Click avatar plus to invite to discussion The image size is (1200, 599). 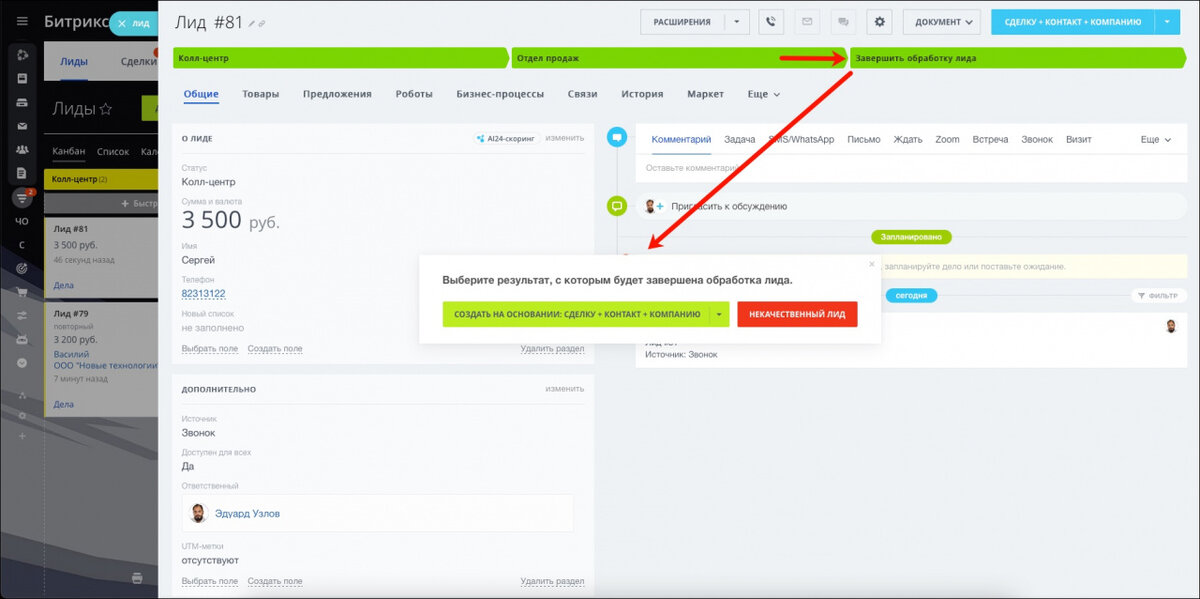654,206
